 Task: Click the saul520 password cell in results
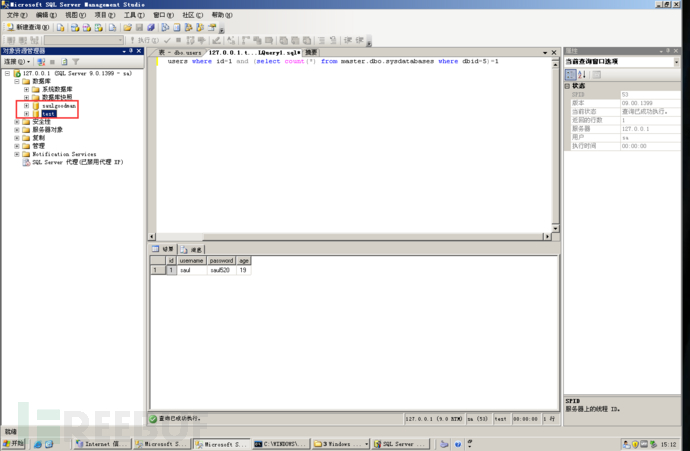click(x=221, y=270)
